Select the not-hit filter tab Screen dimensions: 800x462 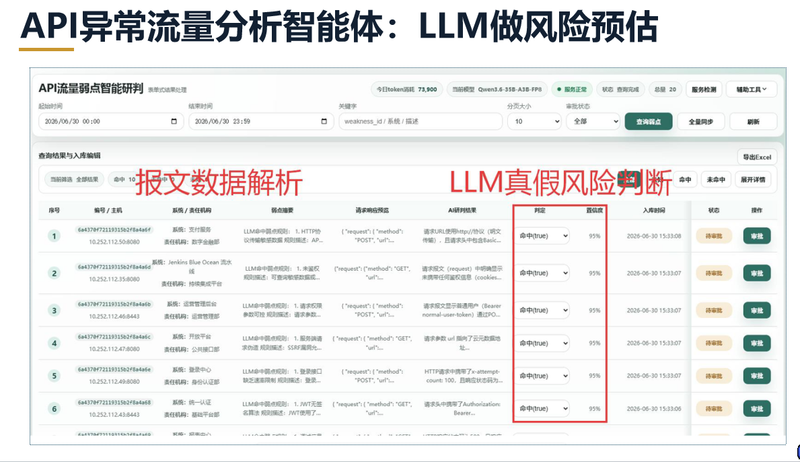pos(716,179)
